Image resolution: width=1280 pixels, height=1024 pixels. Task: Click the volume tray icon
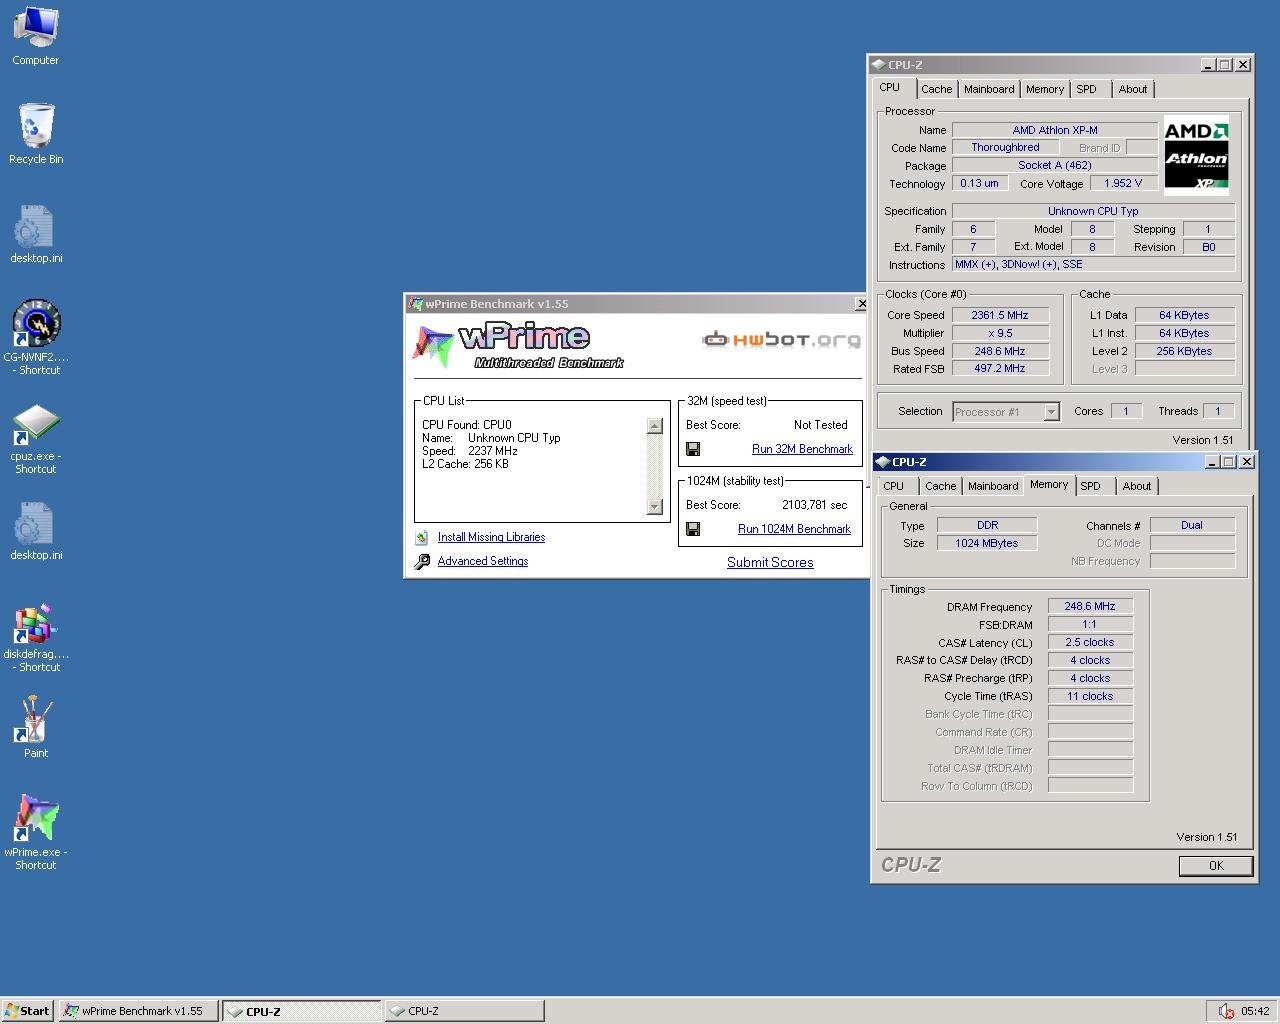click(1226, 1011)
